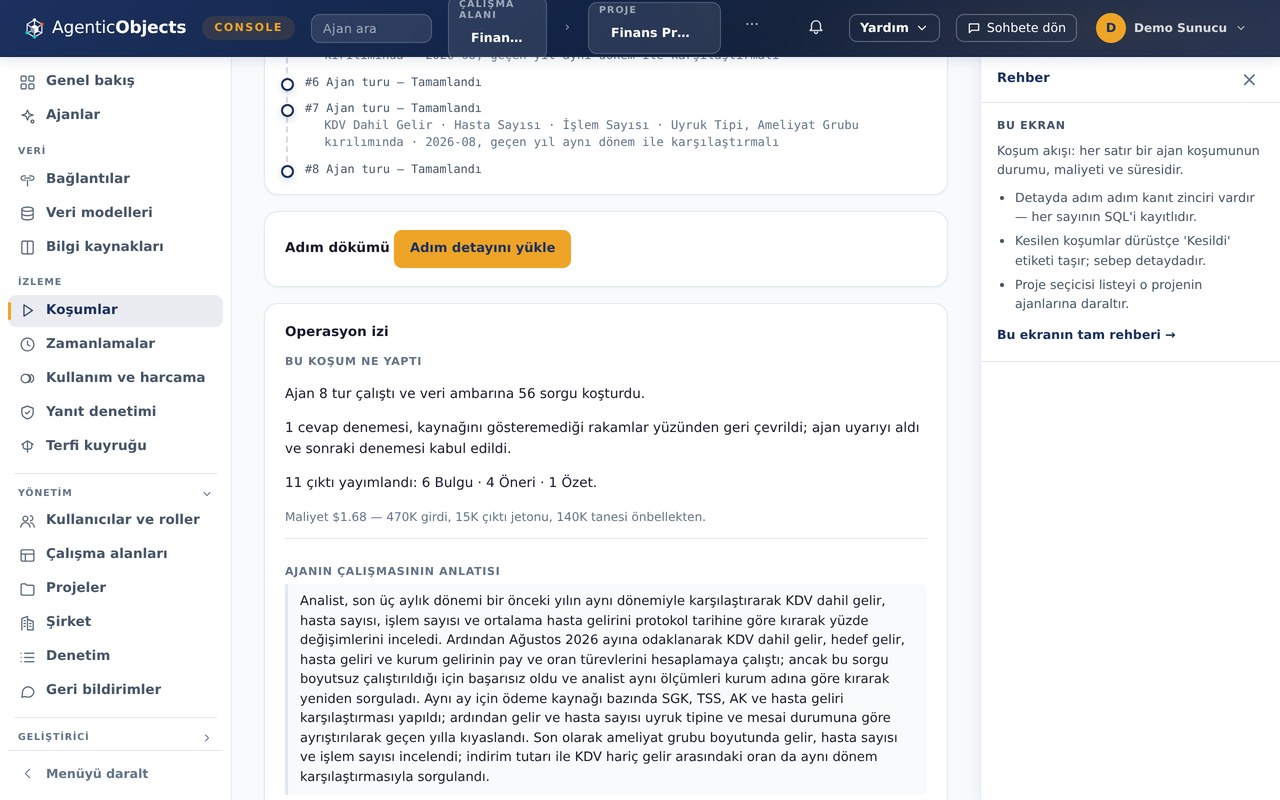Click the Ajanlar sparkle icon
This screenshot has height=800, width=1280.
(x=28, y=115)
